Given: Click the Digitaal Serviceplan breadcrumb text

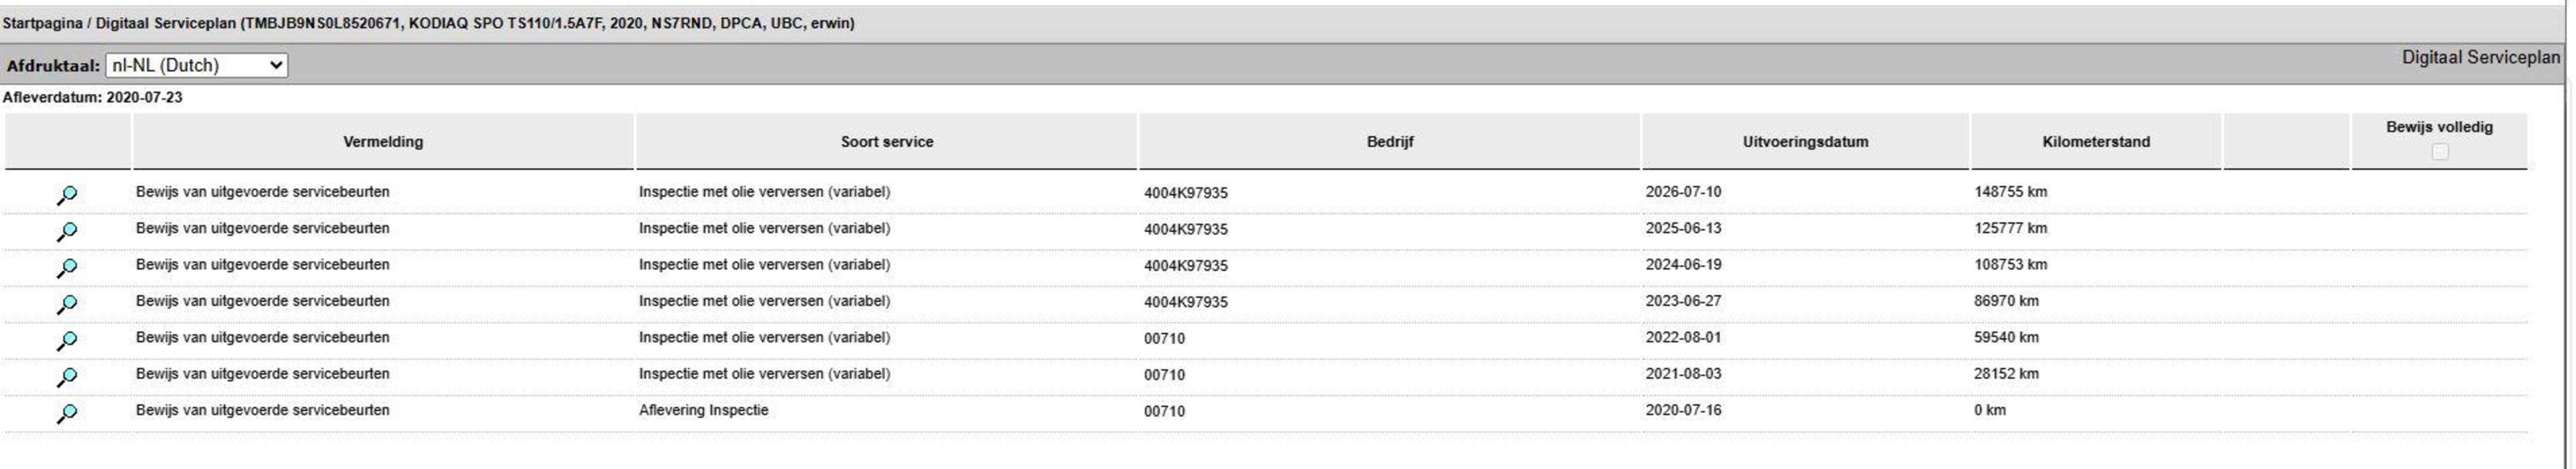Looking at the screenshot, I should 166,23.
